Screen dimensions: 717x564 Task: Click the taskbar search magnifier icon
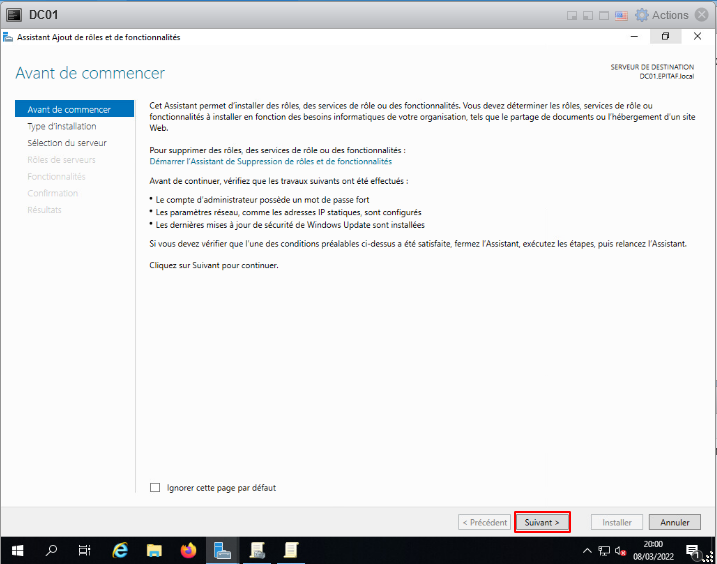[x=52, y=550]
